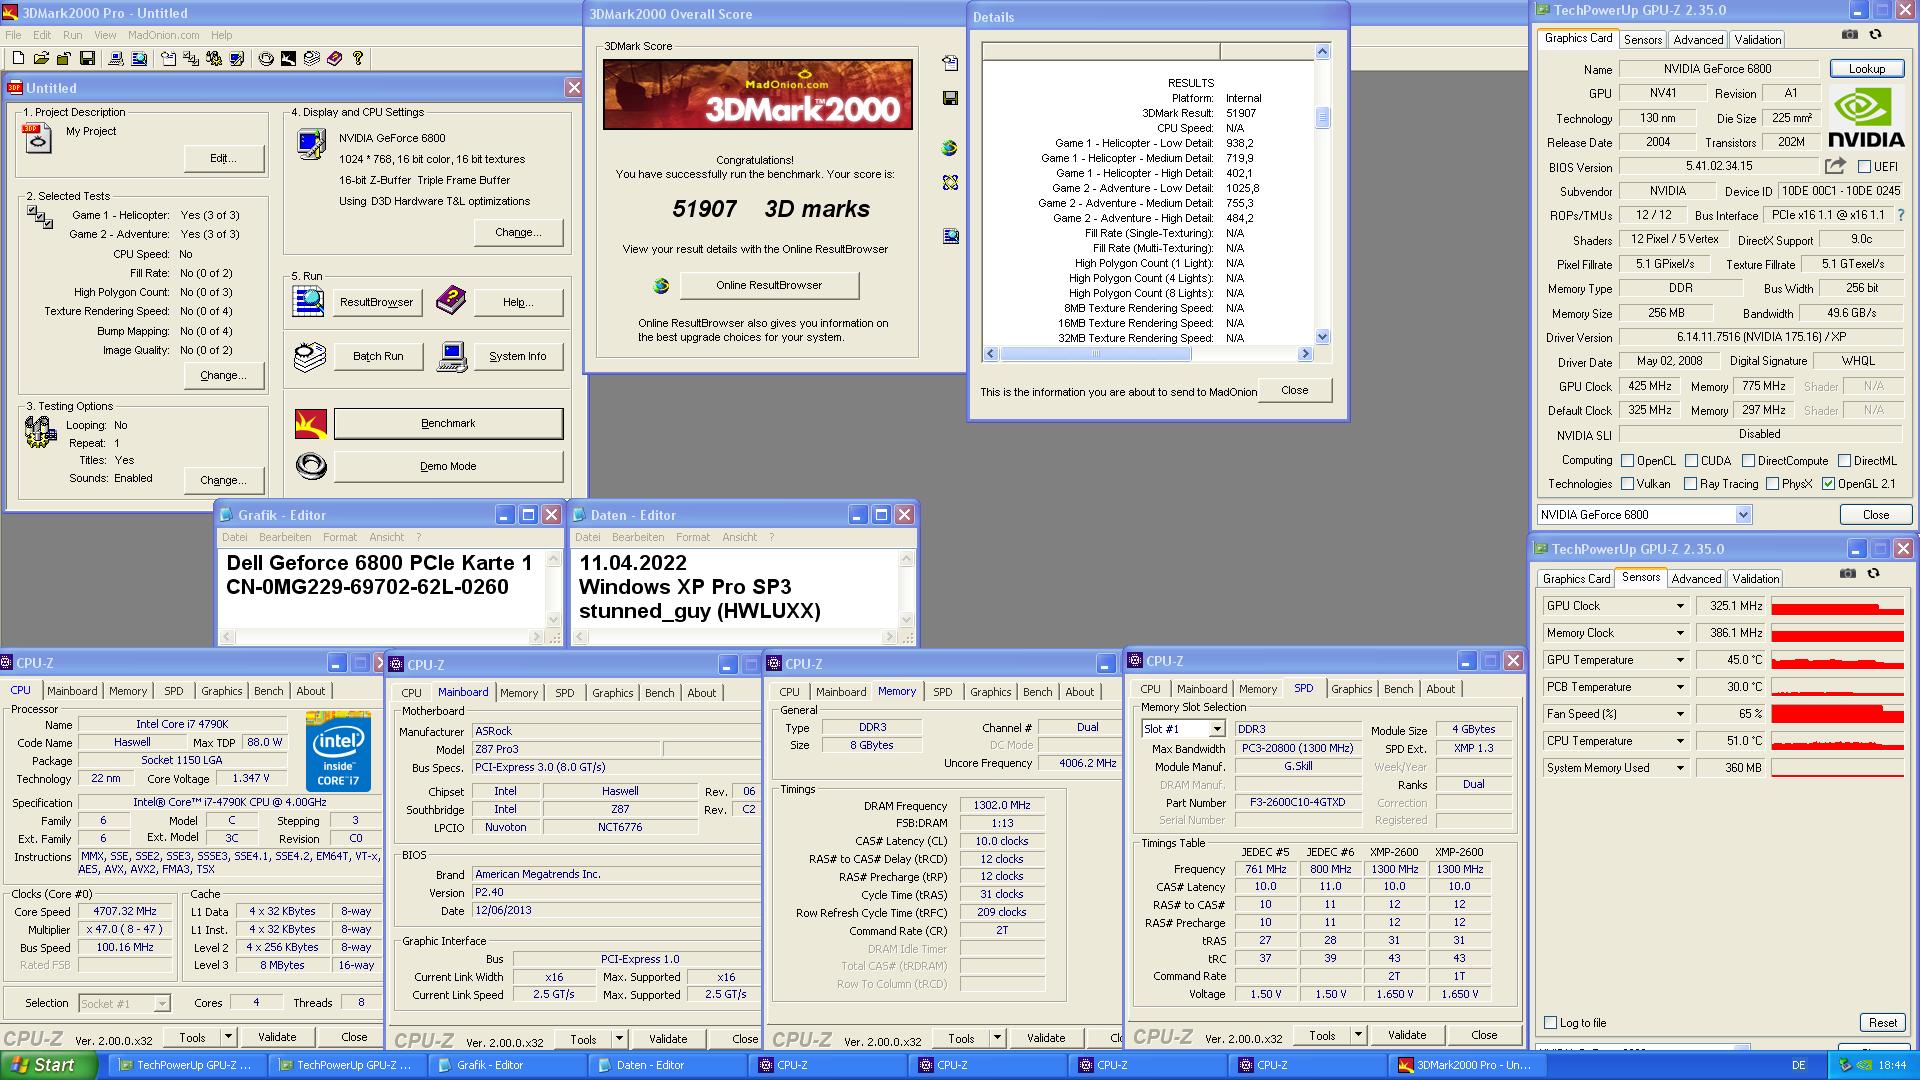The height and width of the screenshot is (1080, 1920).
Task: Toggle the CUDA checkbox
Action: point(1691,461)
